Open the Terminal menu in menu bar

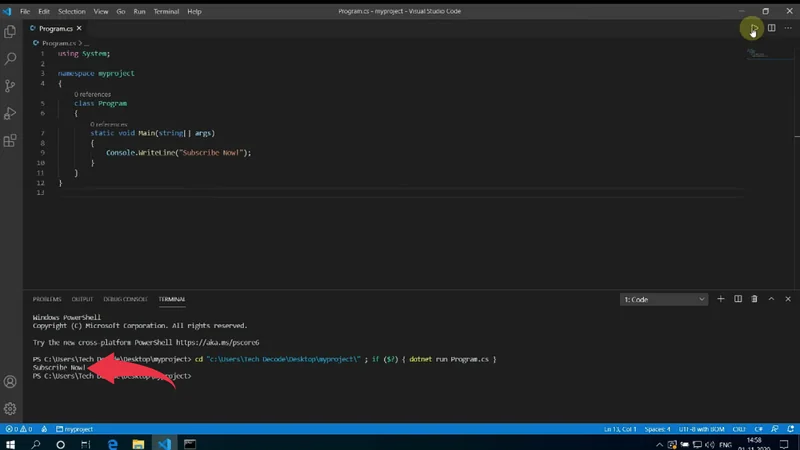point(166,11)
